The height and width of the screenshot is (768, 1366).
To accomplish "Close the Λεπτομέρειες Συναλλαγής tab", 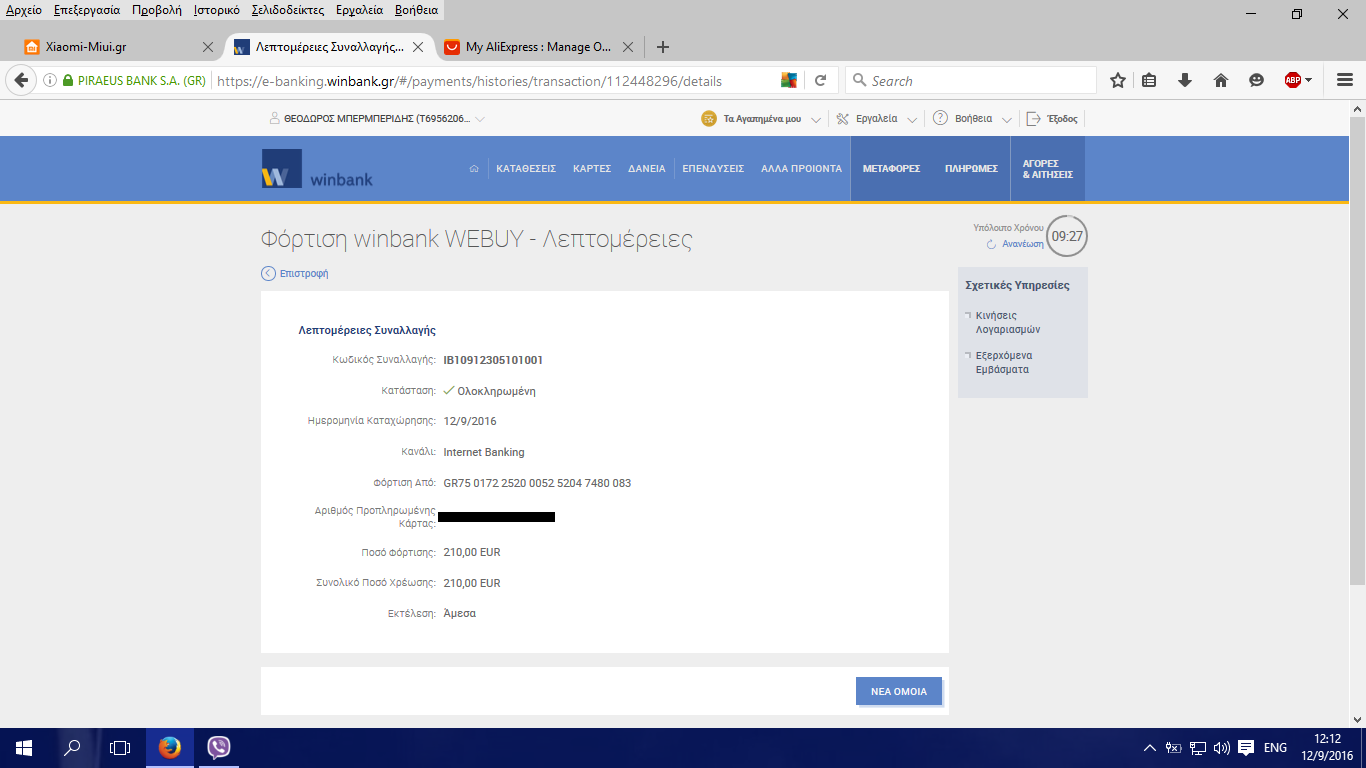I will tap(418, 47).
